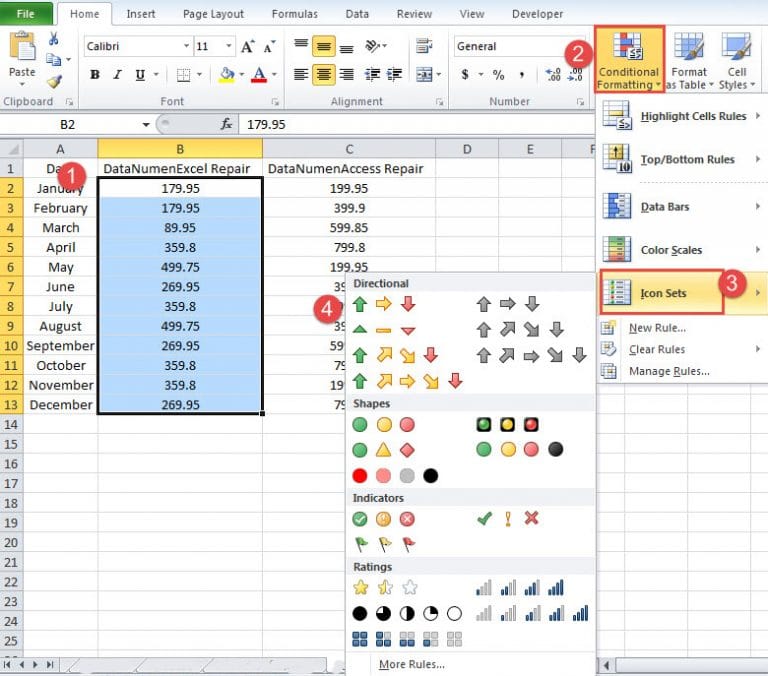
Task: Select the 3 Stars rating icon set
Action: (383, 588)
